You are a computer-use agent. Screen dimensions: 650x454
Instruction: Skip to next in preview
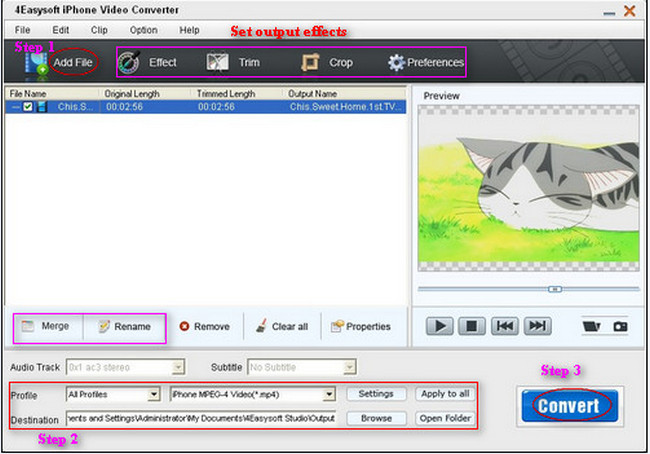[x=537, y=326]
